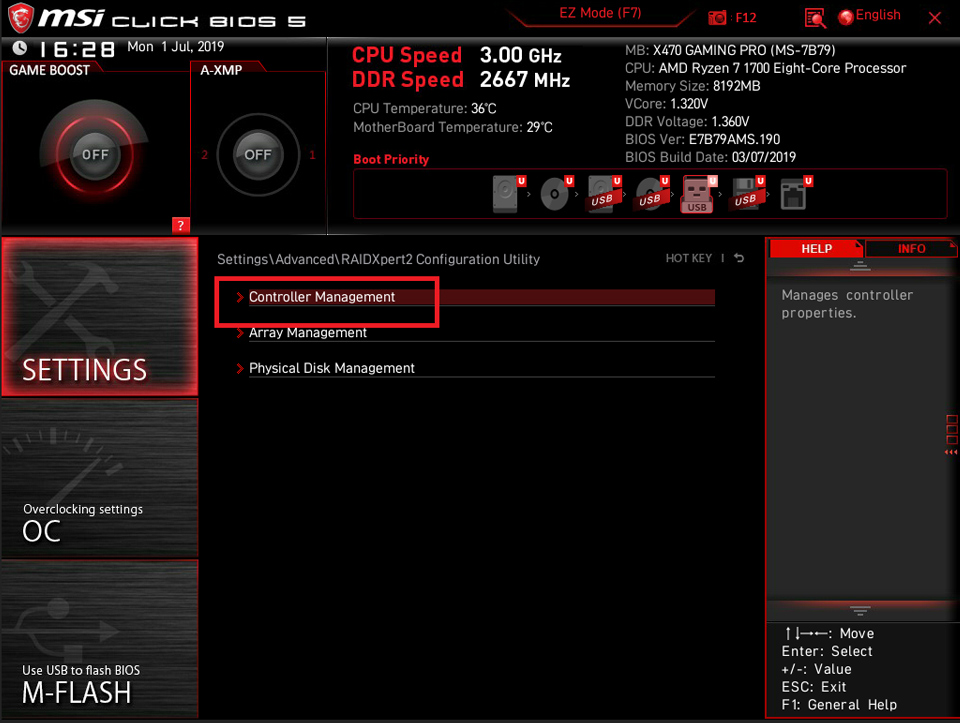Expand Array Management
Viewport: 960px width, 723px height.
pos(475,332)
